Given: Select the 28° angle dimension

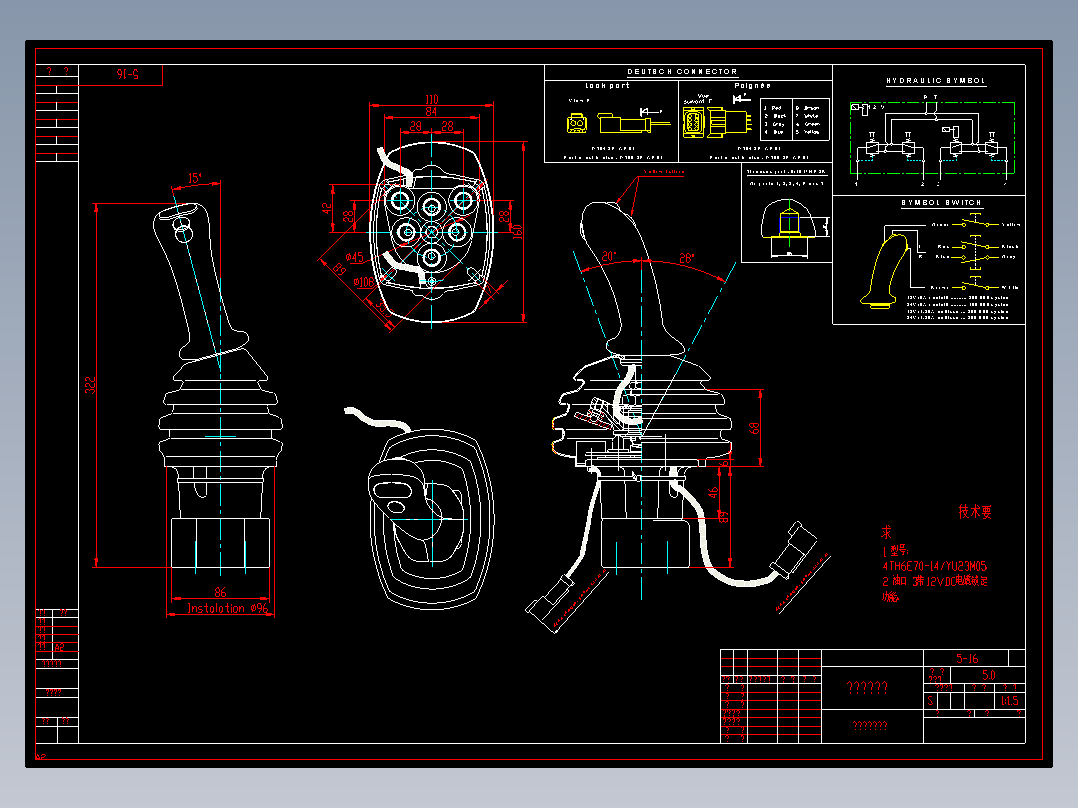Looking at the screenshot, I should pyautogui.click(x=687, y=259).
